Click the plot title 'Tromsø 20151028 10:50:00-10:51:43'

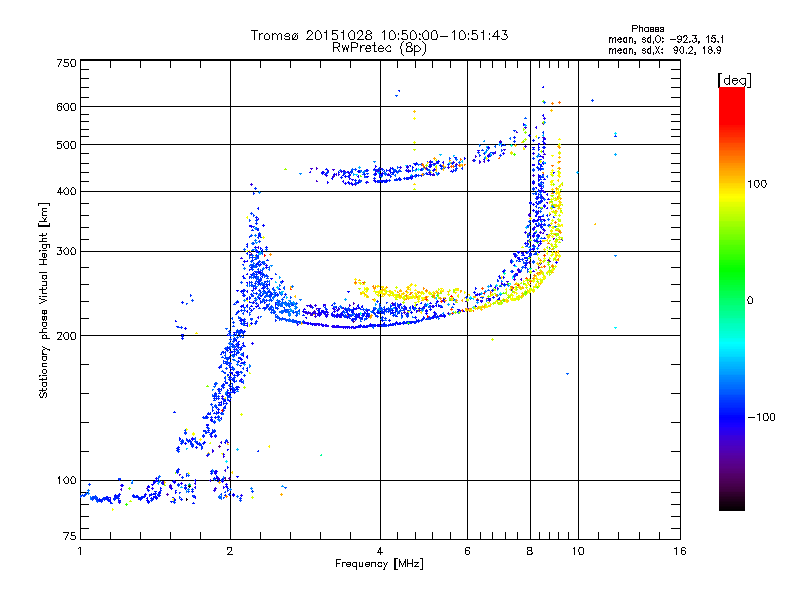click(379, 35)
